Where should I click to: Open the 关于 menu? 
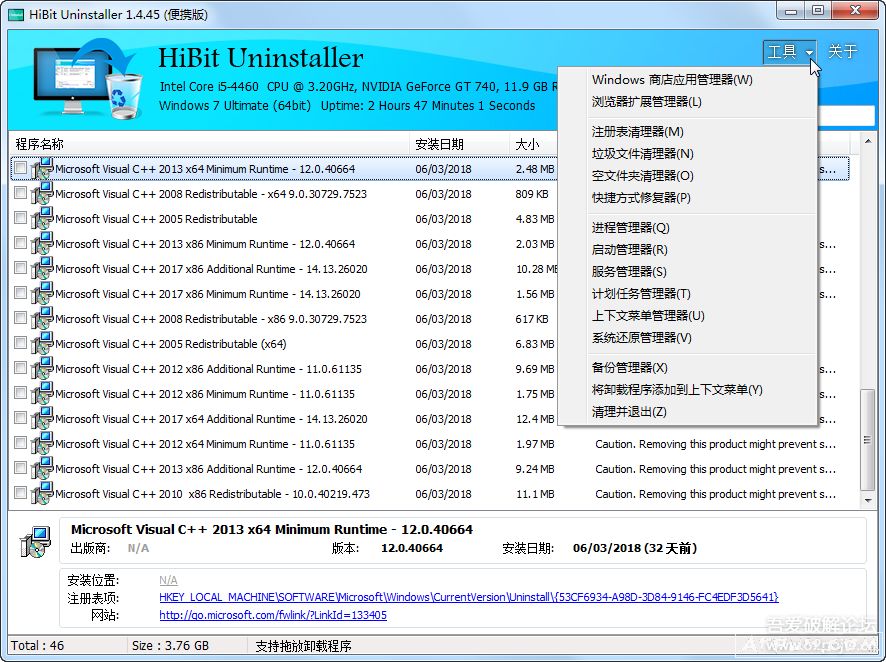tap(843, 52)
